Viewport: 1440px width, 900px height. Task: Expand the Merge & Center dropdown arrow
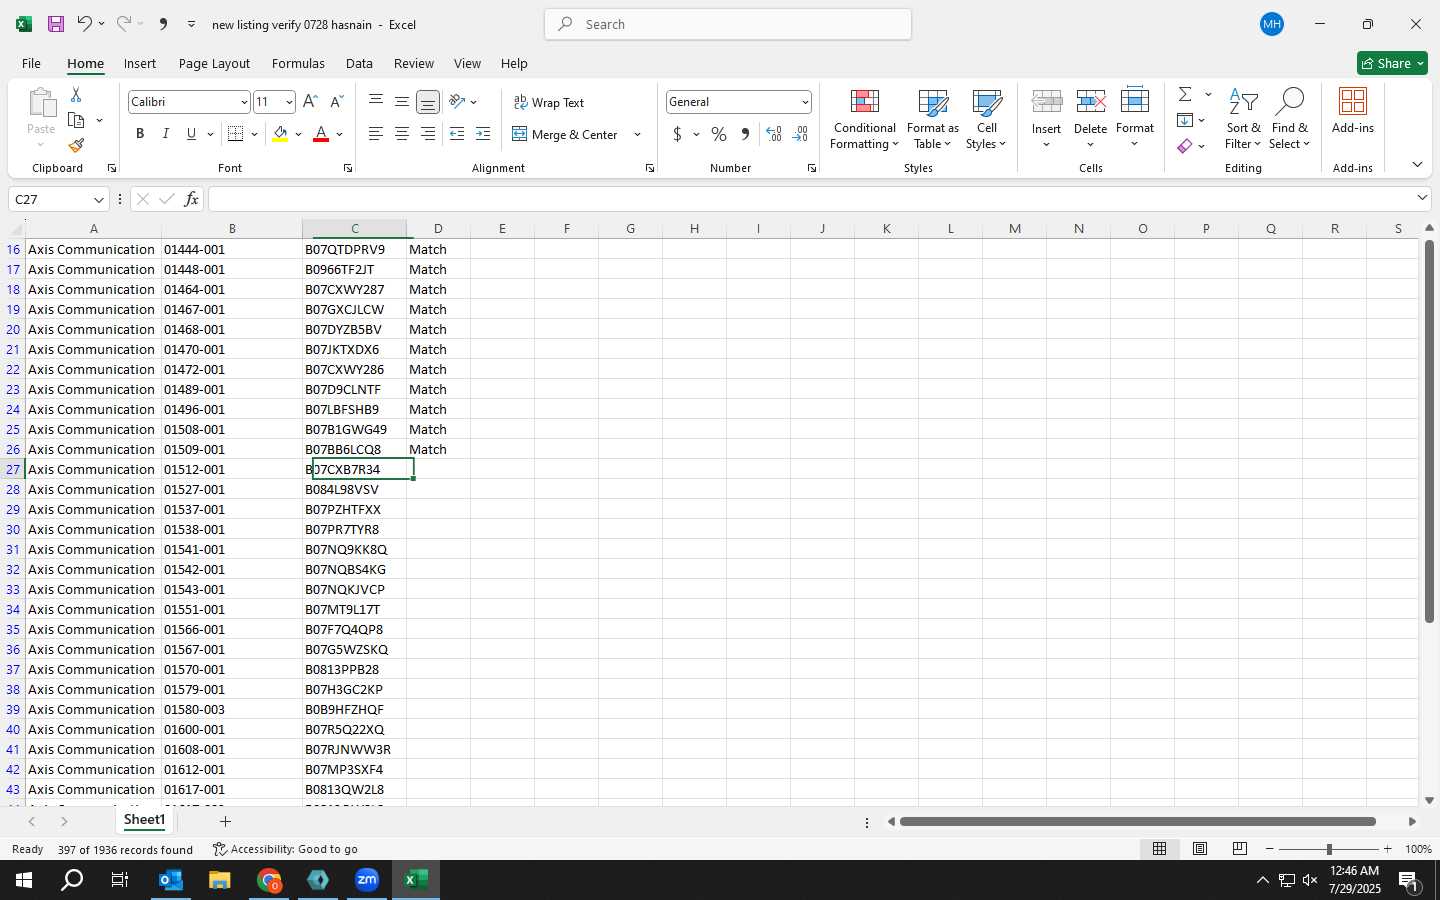click(637, 134)
